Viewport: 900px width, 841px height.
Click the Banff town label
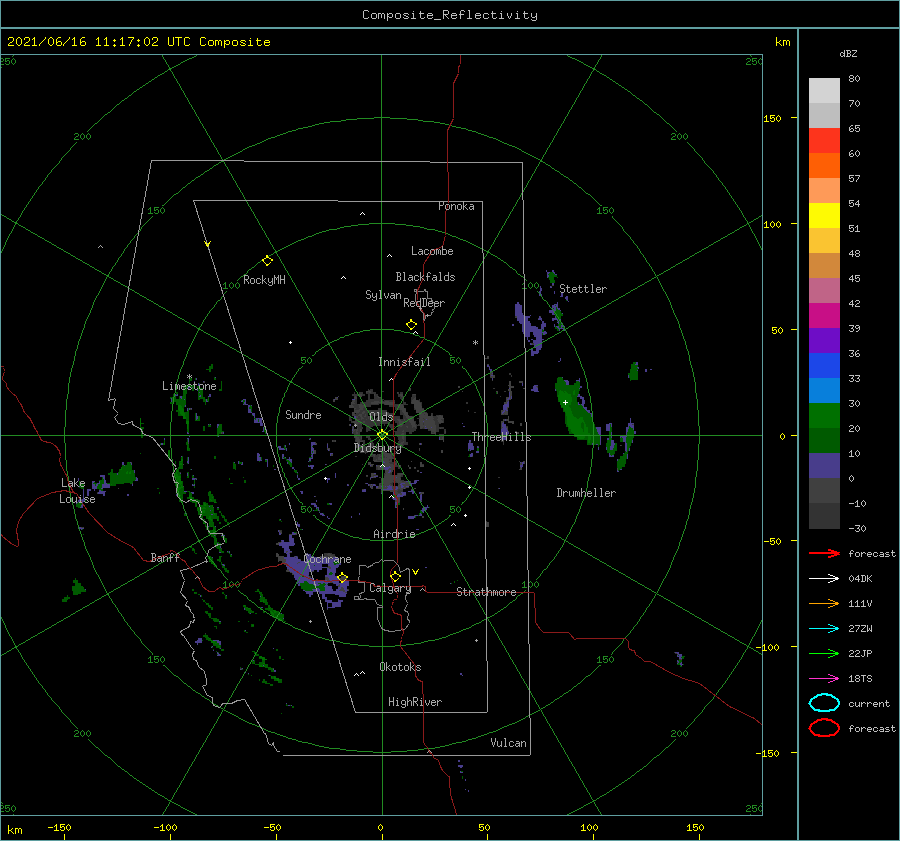[165, 557]
